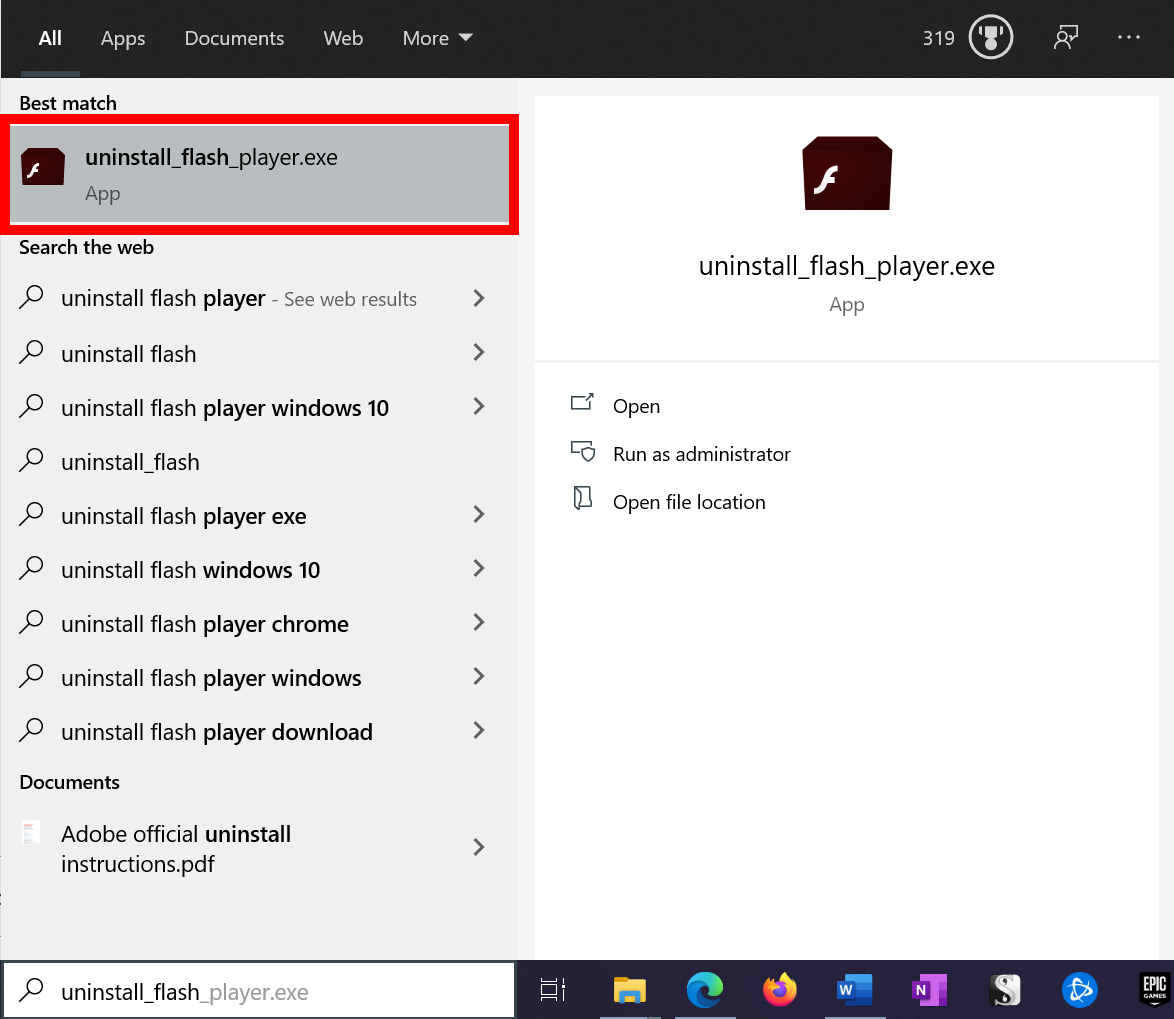Click Run as administrator
This screenshot has height=1019, width=1174.
coord(701,454)
